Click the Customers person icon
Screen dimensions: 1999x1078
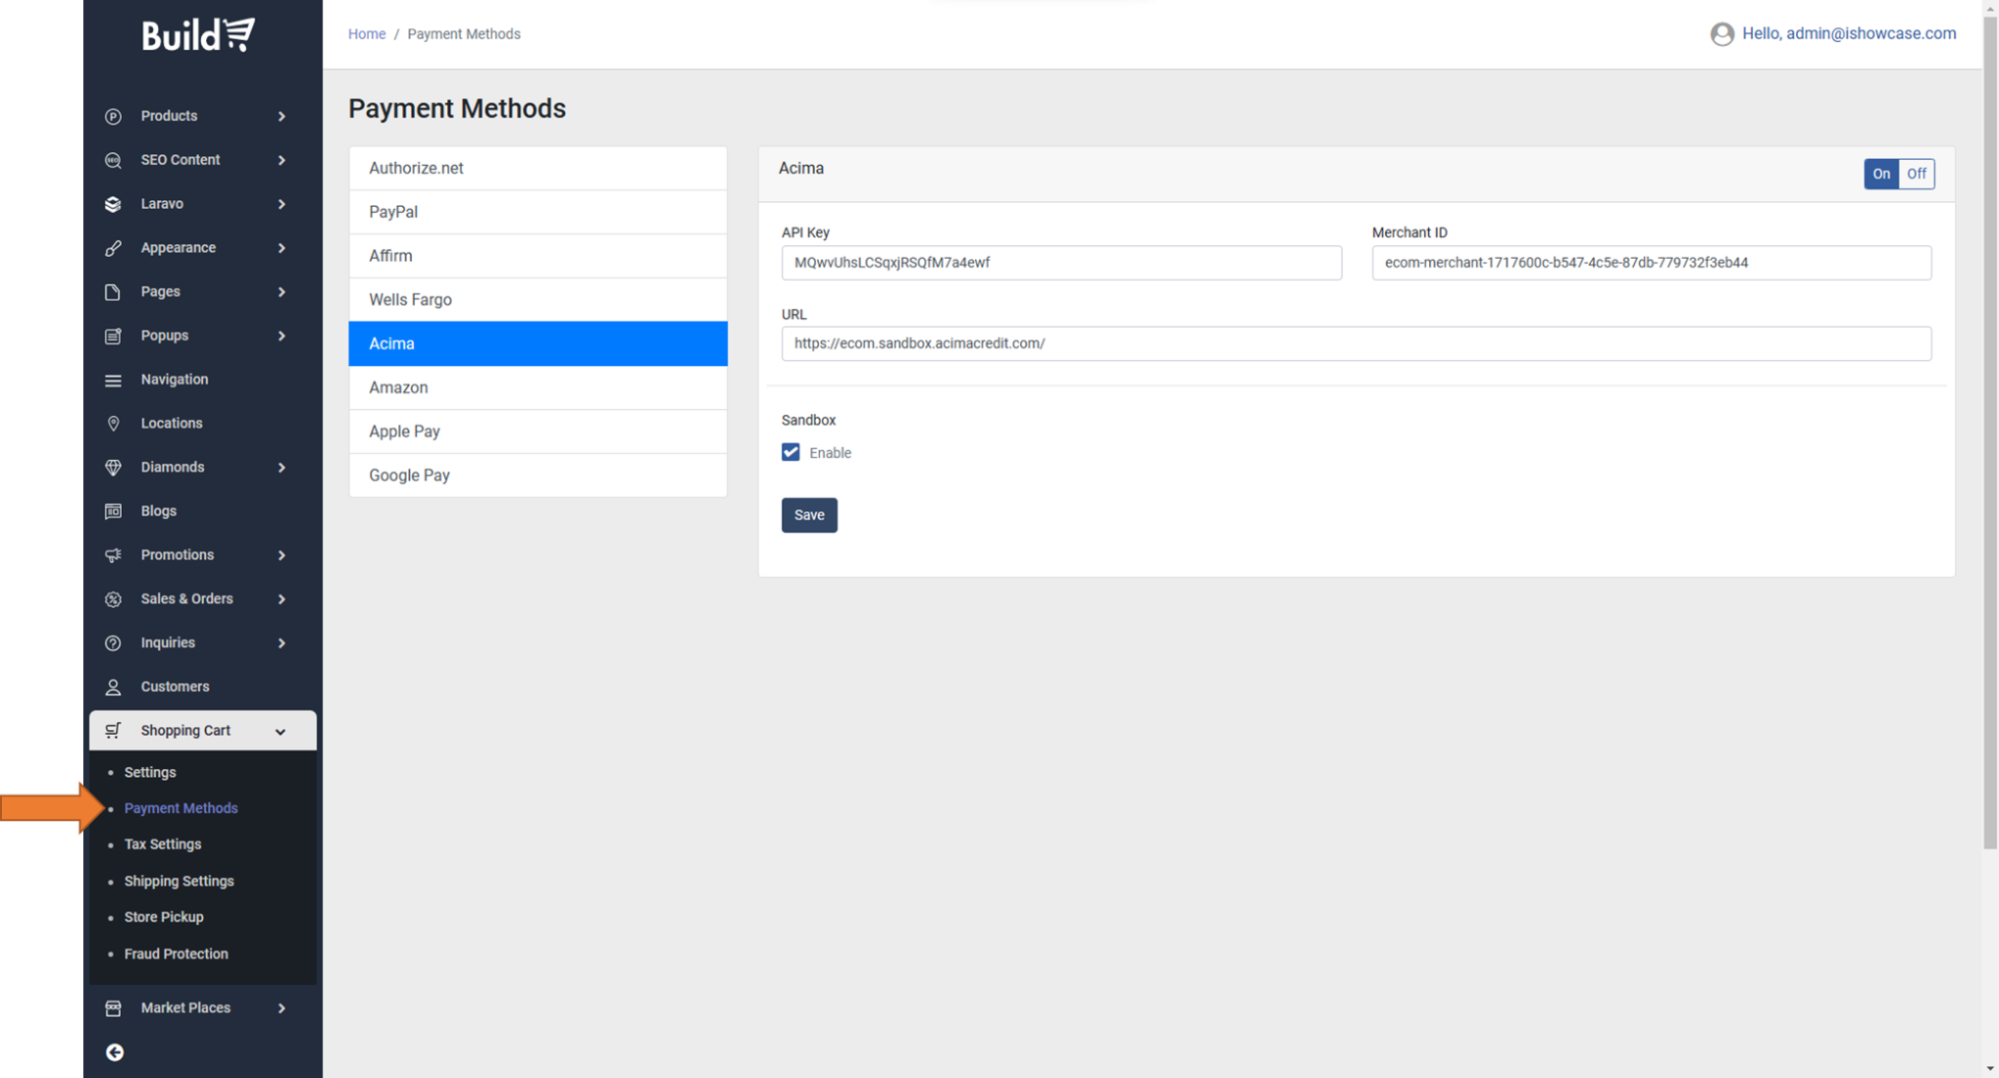(113, 687)
